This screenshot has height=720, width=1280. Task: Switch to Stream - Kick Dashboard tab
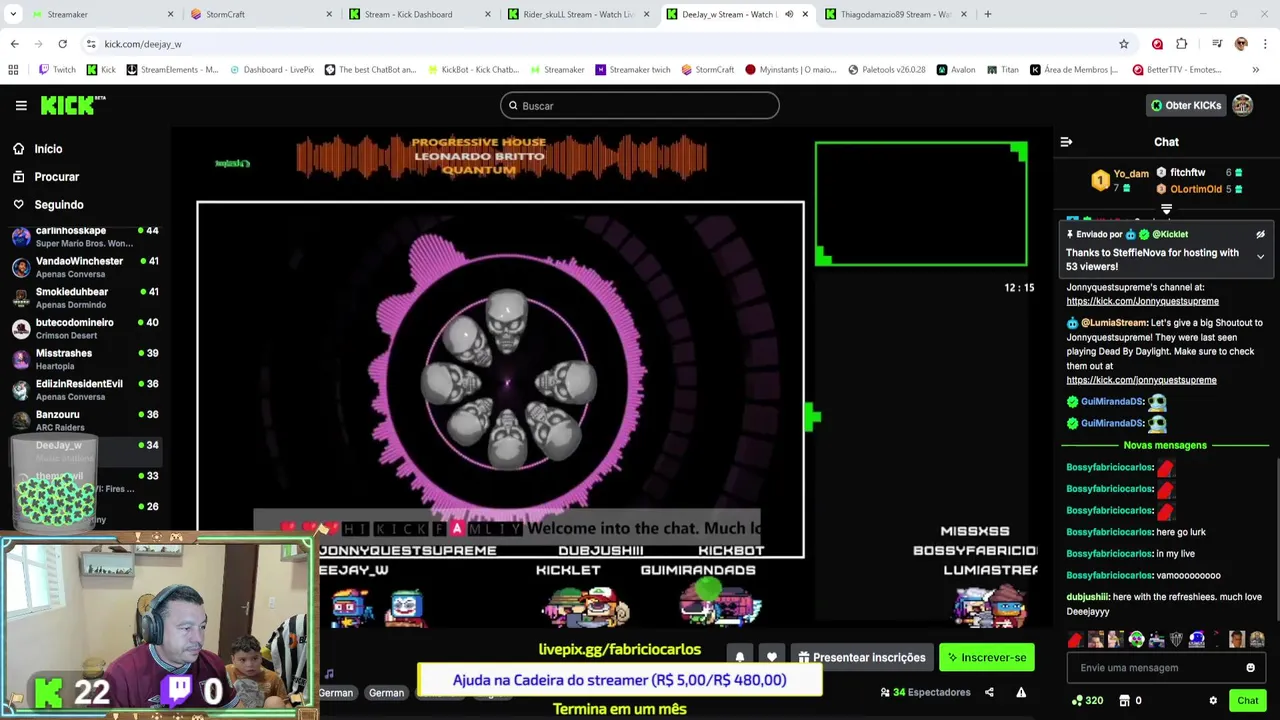[418, 14]
